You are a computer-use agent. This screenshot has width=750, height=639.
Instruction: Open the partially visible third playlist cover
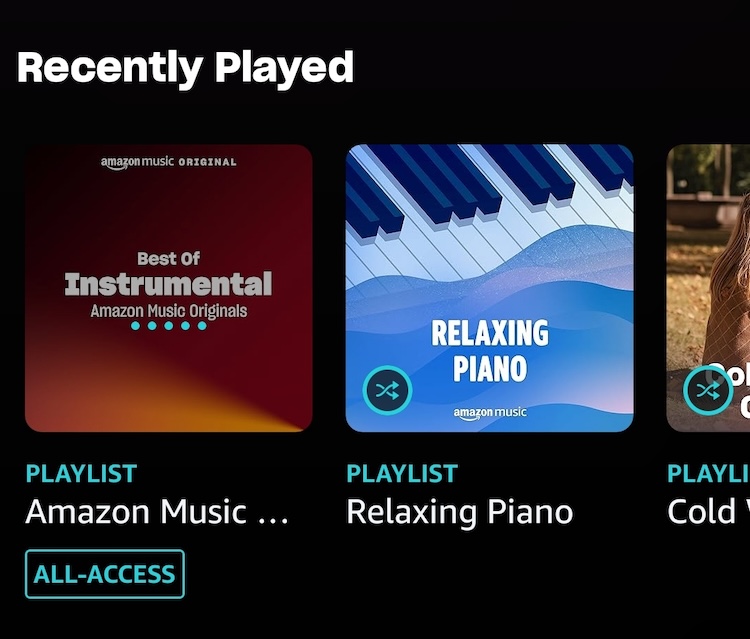click(x=708, y=288)
